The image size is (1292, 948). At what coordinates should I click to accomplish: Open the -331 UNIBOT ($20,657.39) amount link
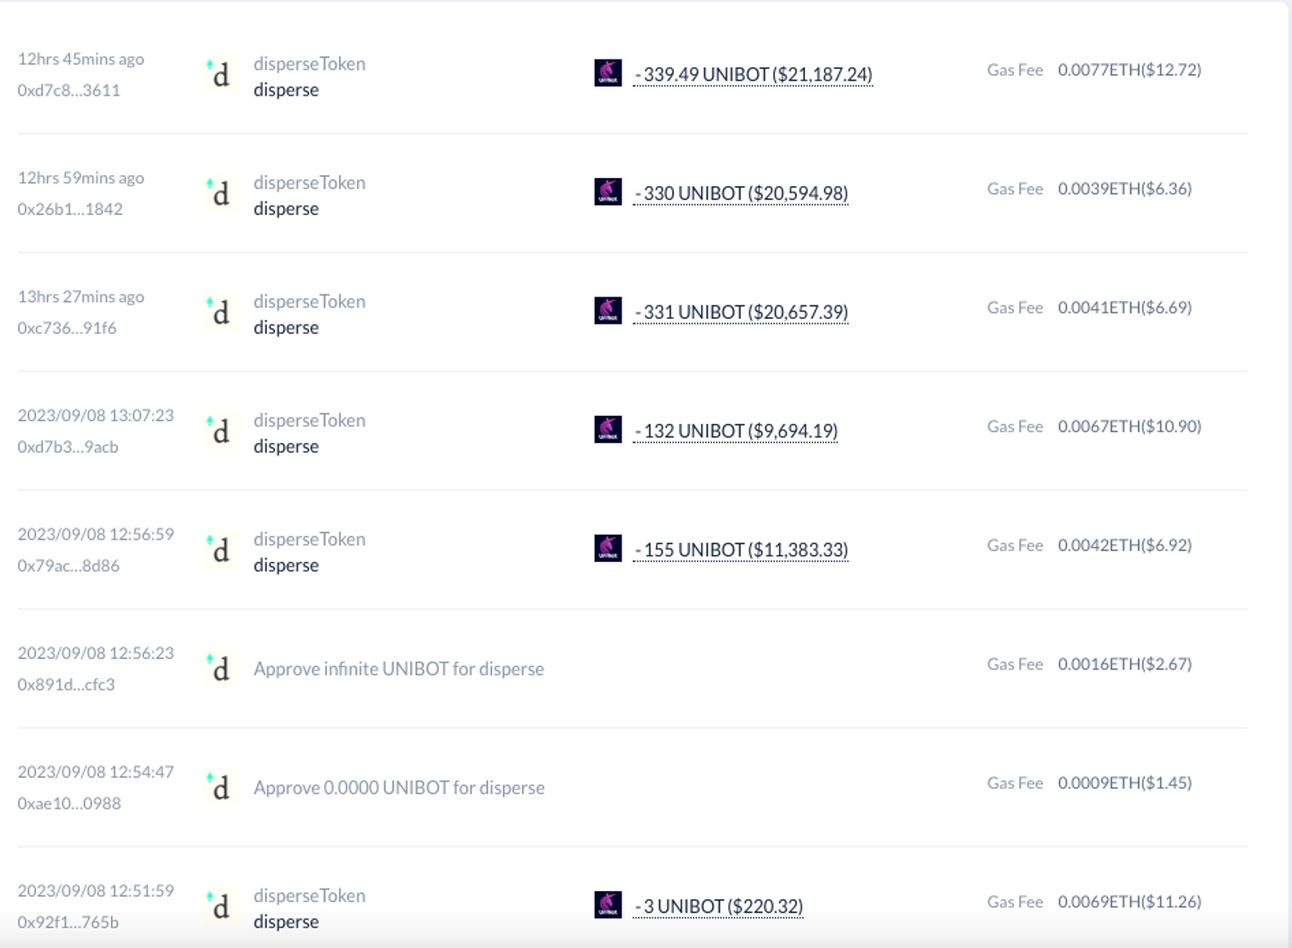coord(741,313)
